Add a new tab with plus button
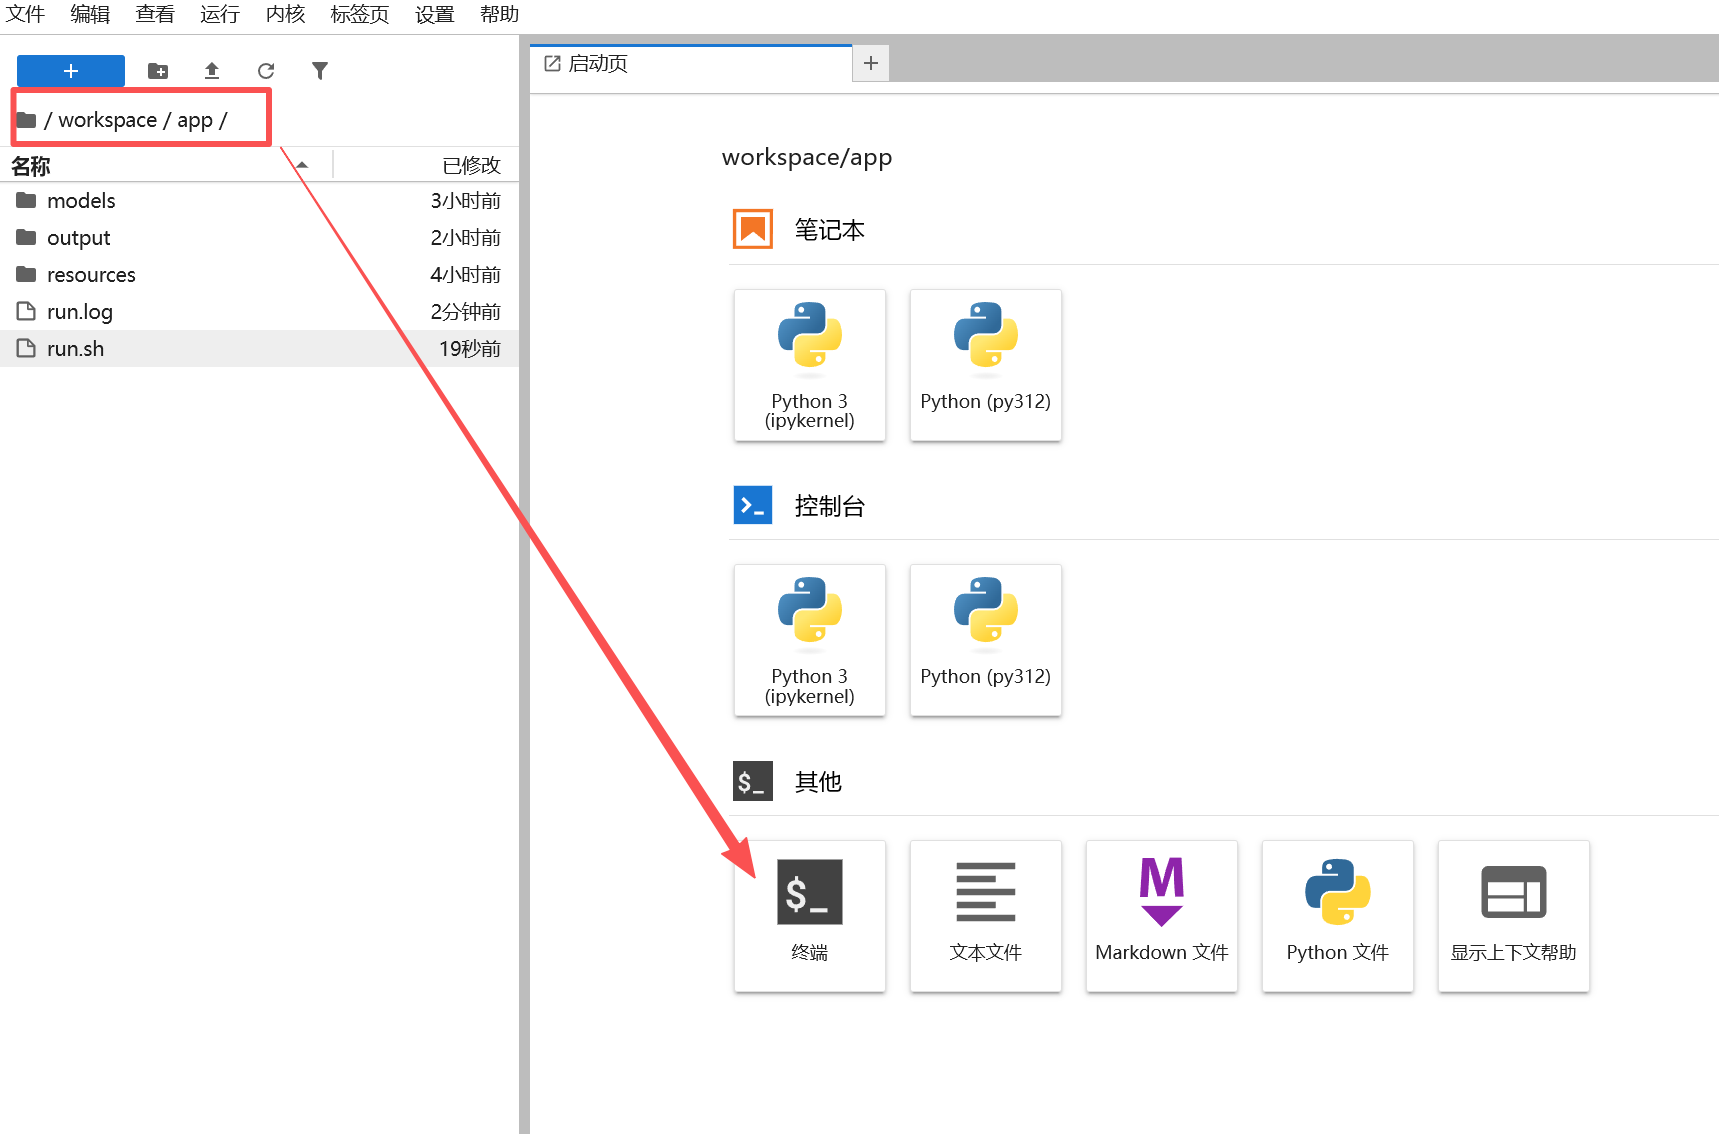Viewport: 1719px width, 1134px height. point(871,63)
